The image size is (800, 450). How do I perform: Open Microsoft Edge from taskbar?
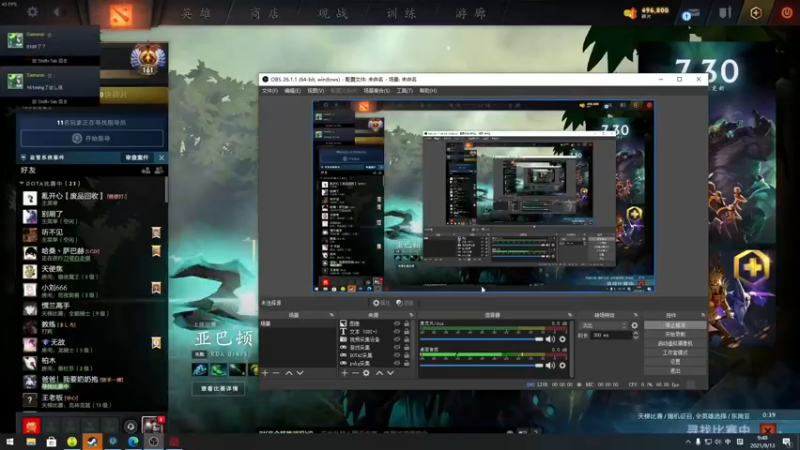tap(133, 442)
